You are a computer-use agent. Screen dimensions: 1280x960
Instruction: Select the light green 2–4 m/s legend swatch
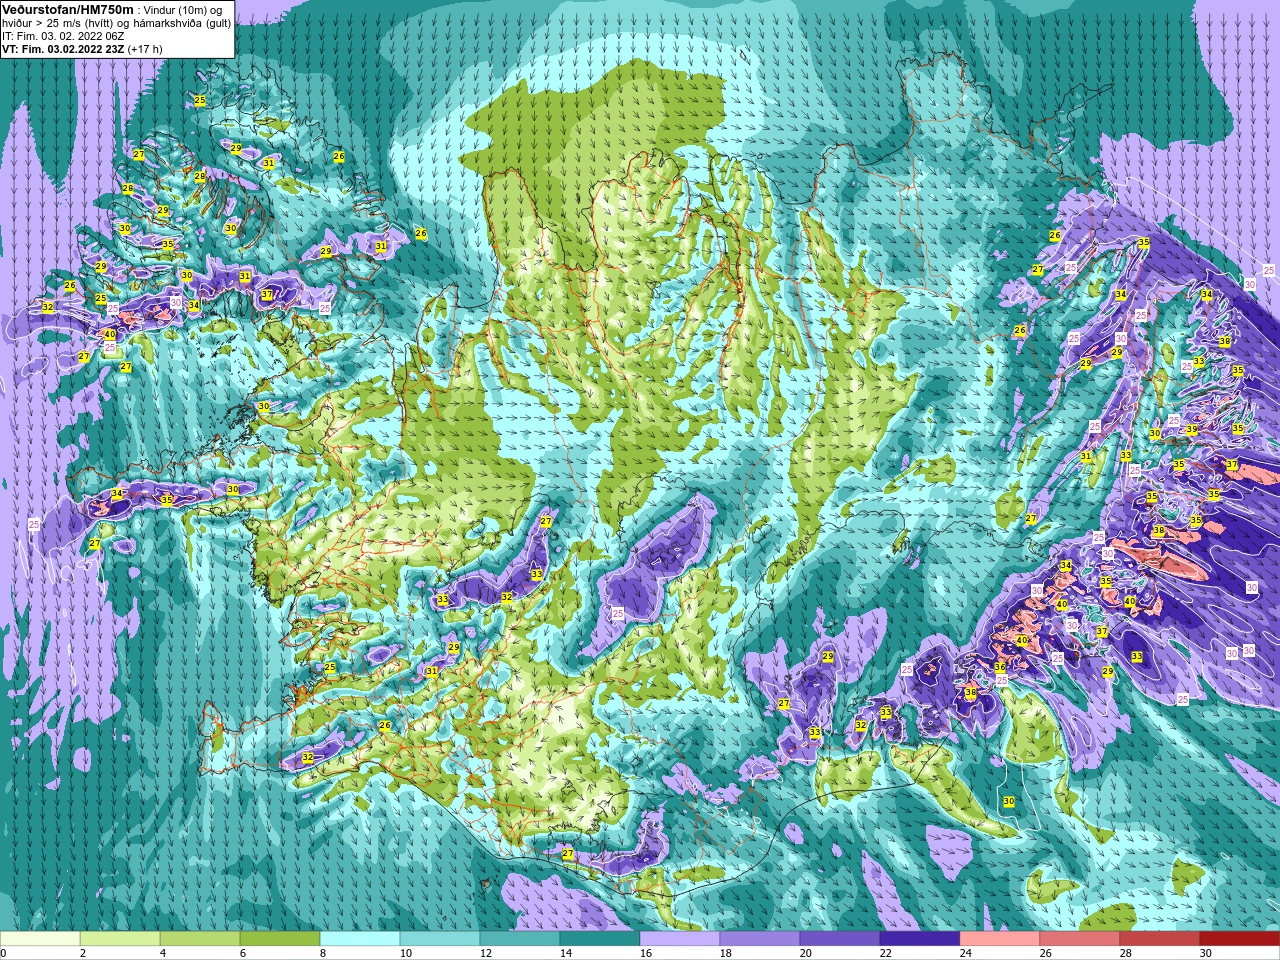pos(120,939)
